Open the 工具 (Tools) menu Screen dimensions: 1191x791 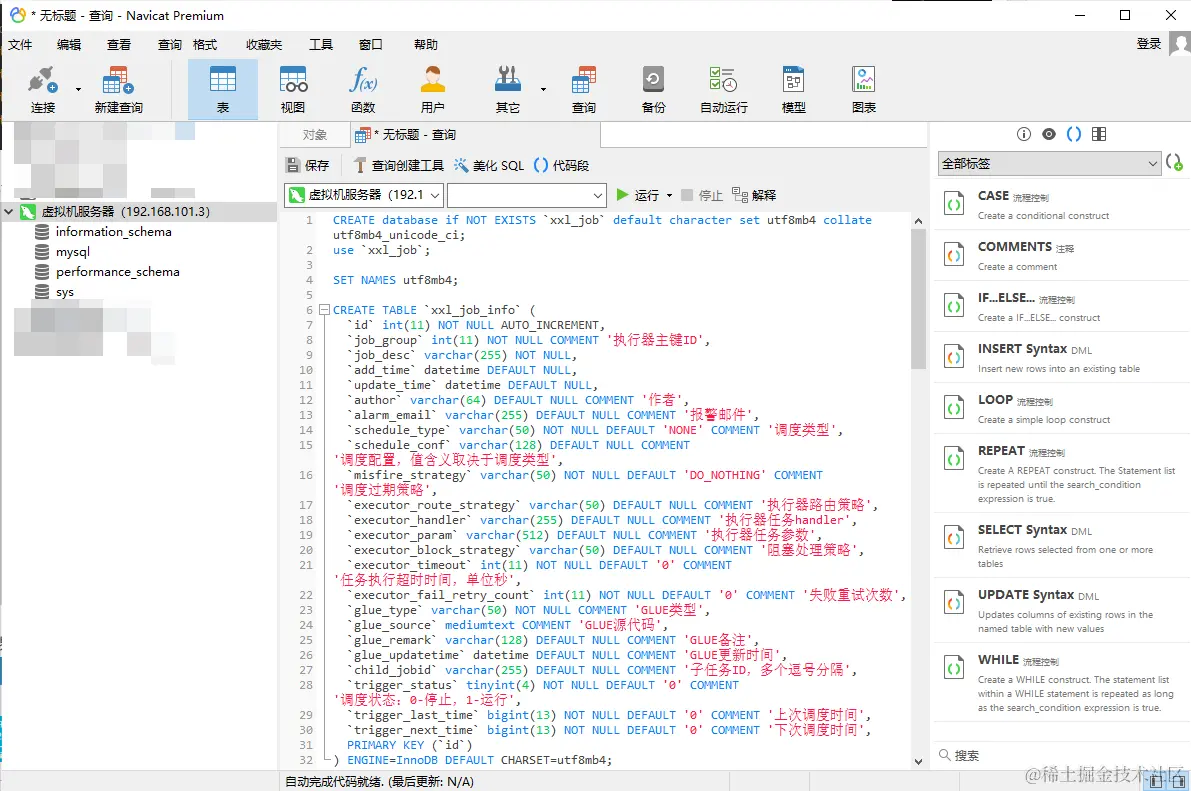click(321, 45)
